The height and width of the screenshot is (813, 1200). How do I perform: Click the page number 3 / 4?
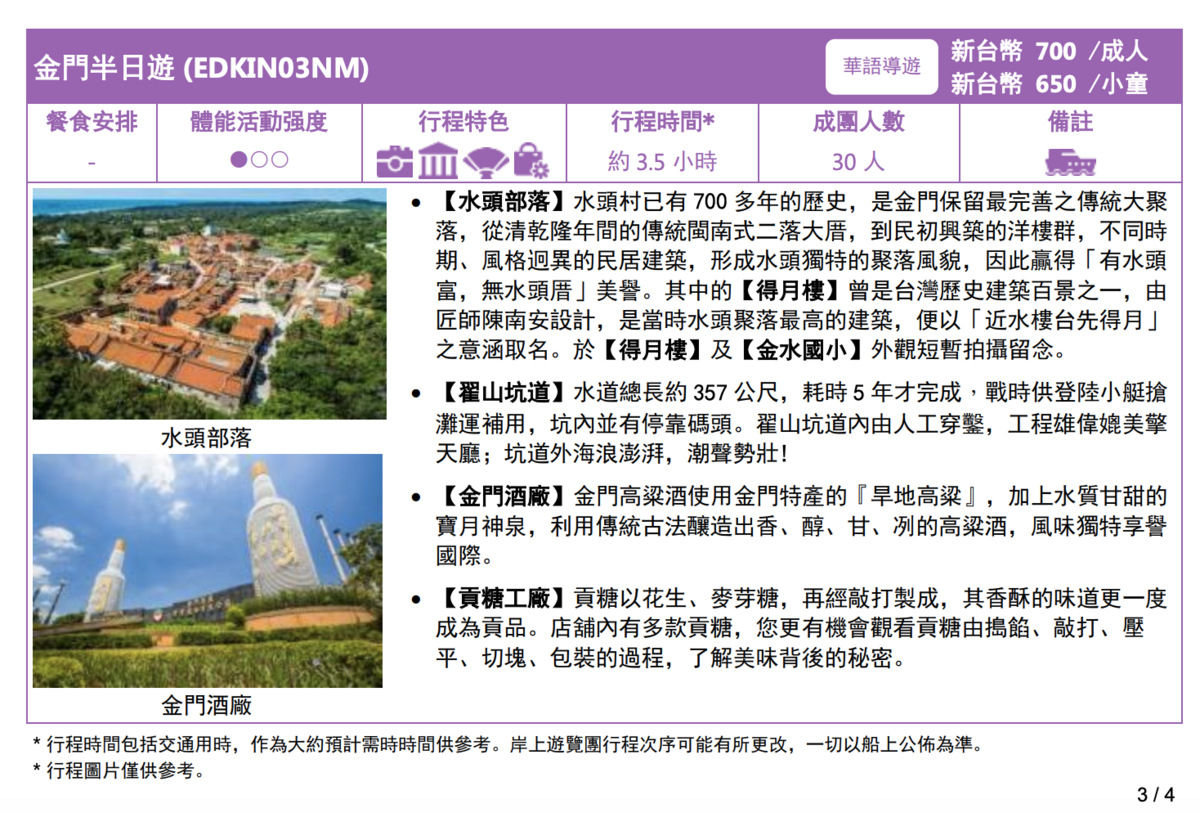point(1156,796)
